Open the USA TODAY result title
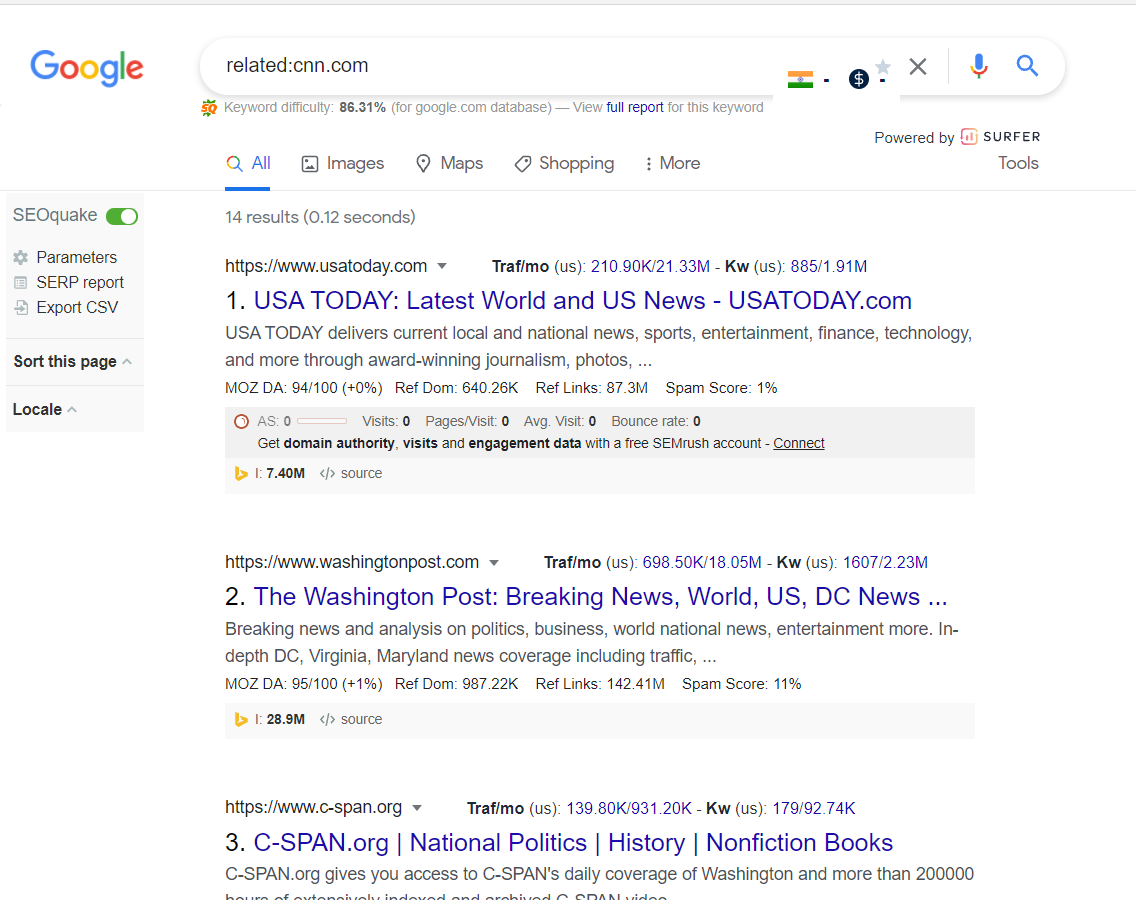The image size is (1136, 900). (x=582, y=301)
